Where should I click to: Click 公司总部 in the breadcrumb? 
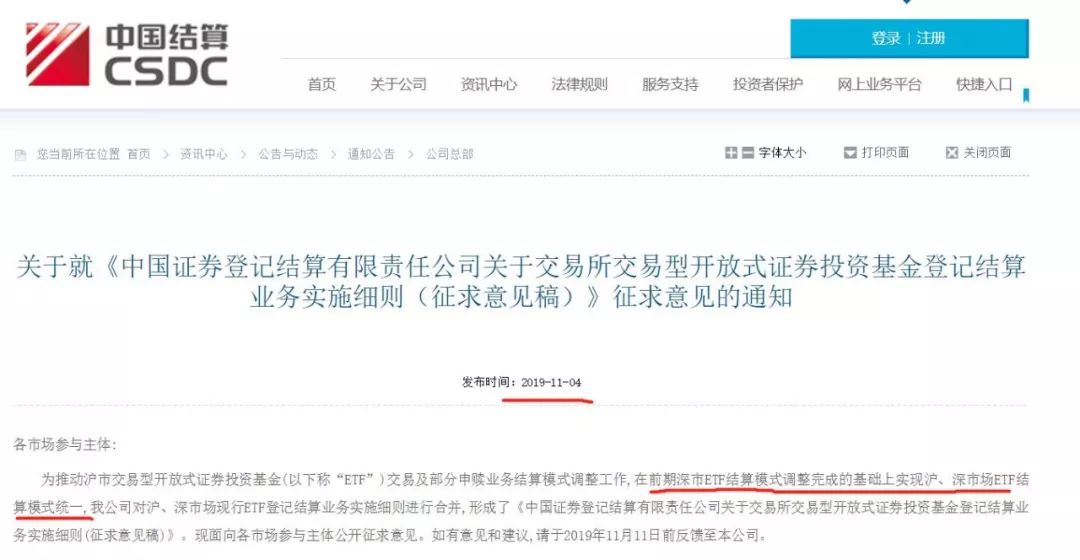(450, 154)
